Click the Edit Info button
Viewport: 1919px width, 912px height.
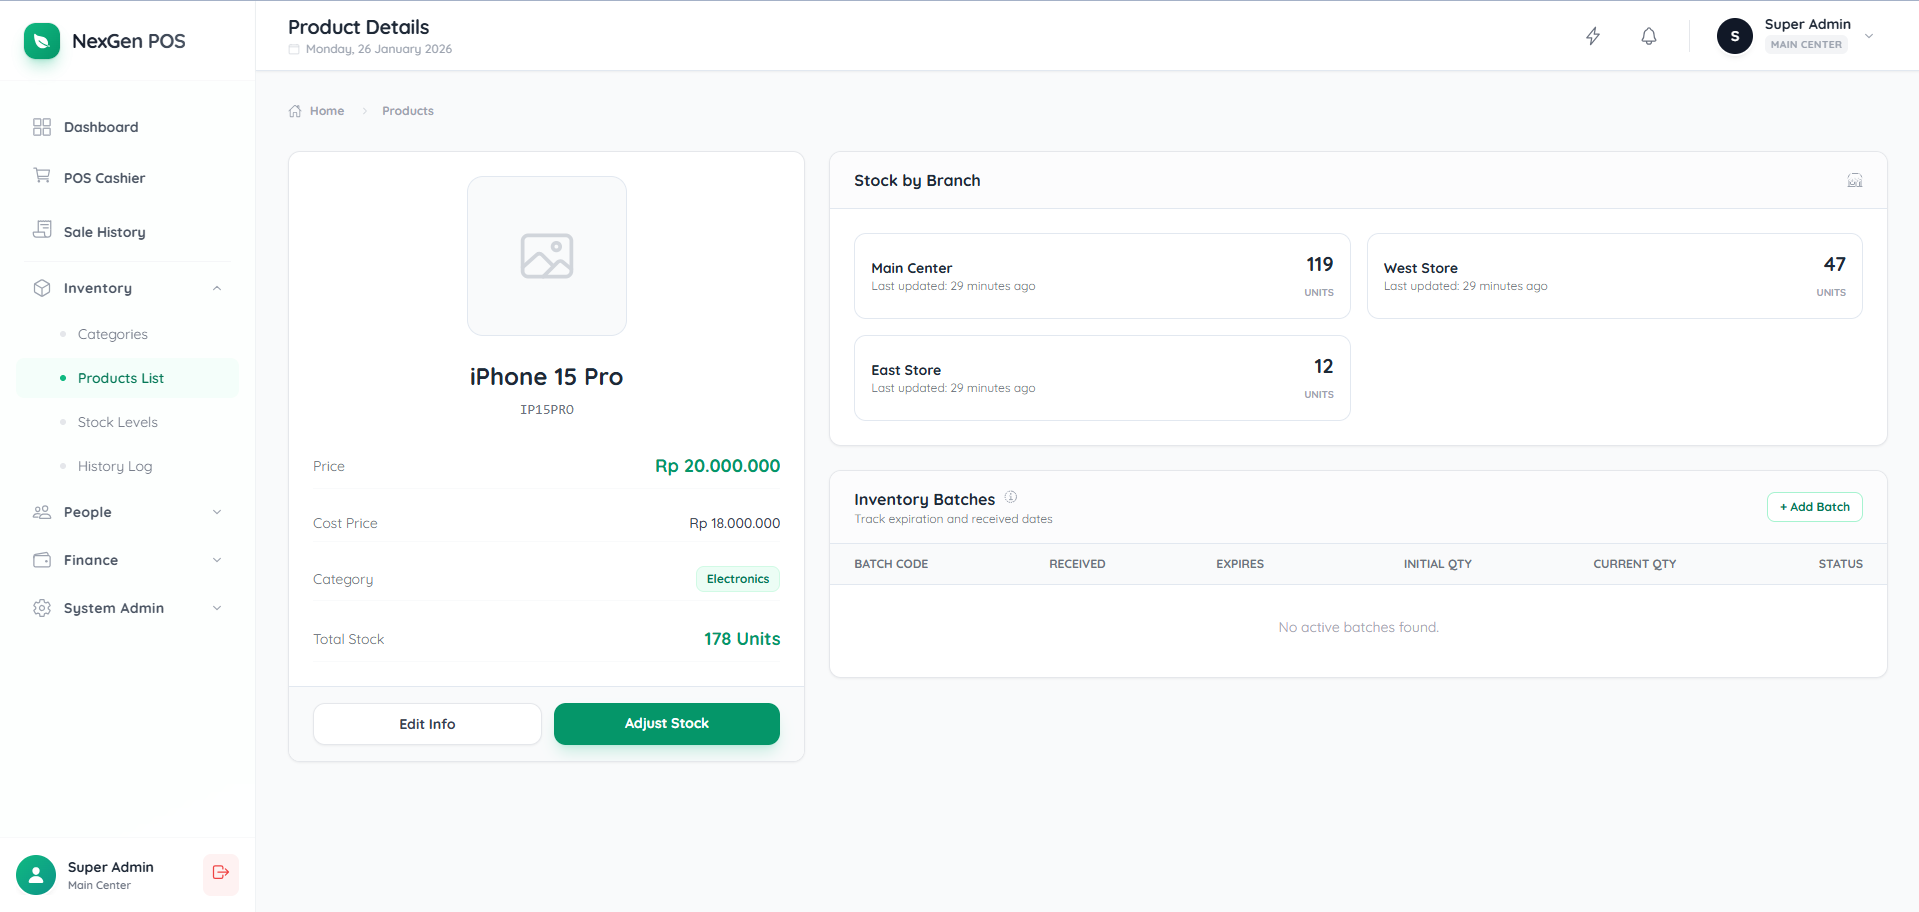pos(426,723)
